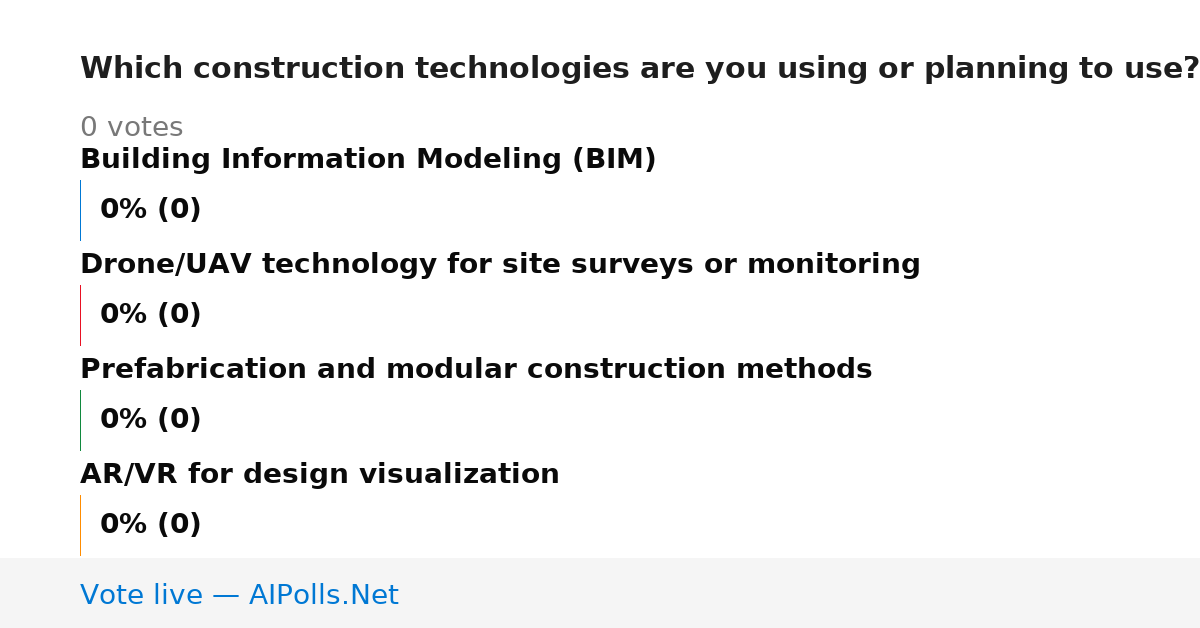Click the green Prefabrication result bar
The height and width of the screenshot is (628, 1200).
[x=80, y=420]
